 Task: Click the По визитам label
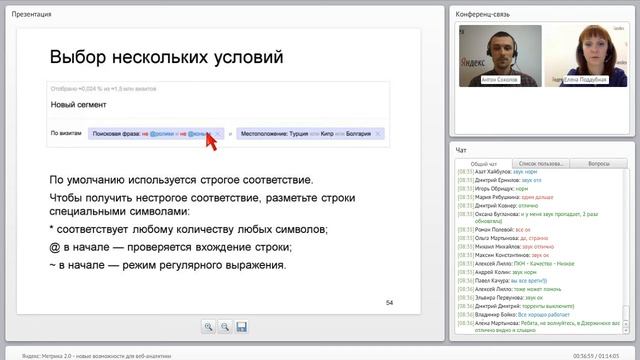(x=66, y=133)
